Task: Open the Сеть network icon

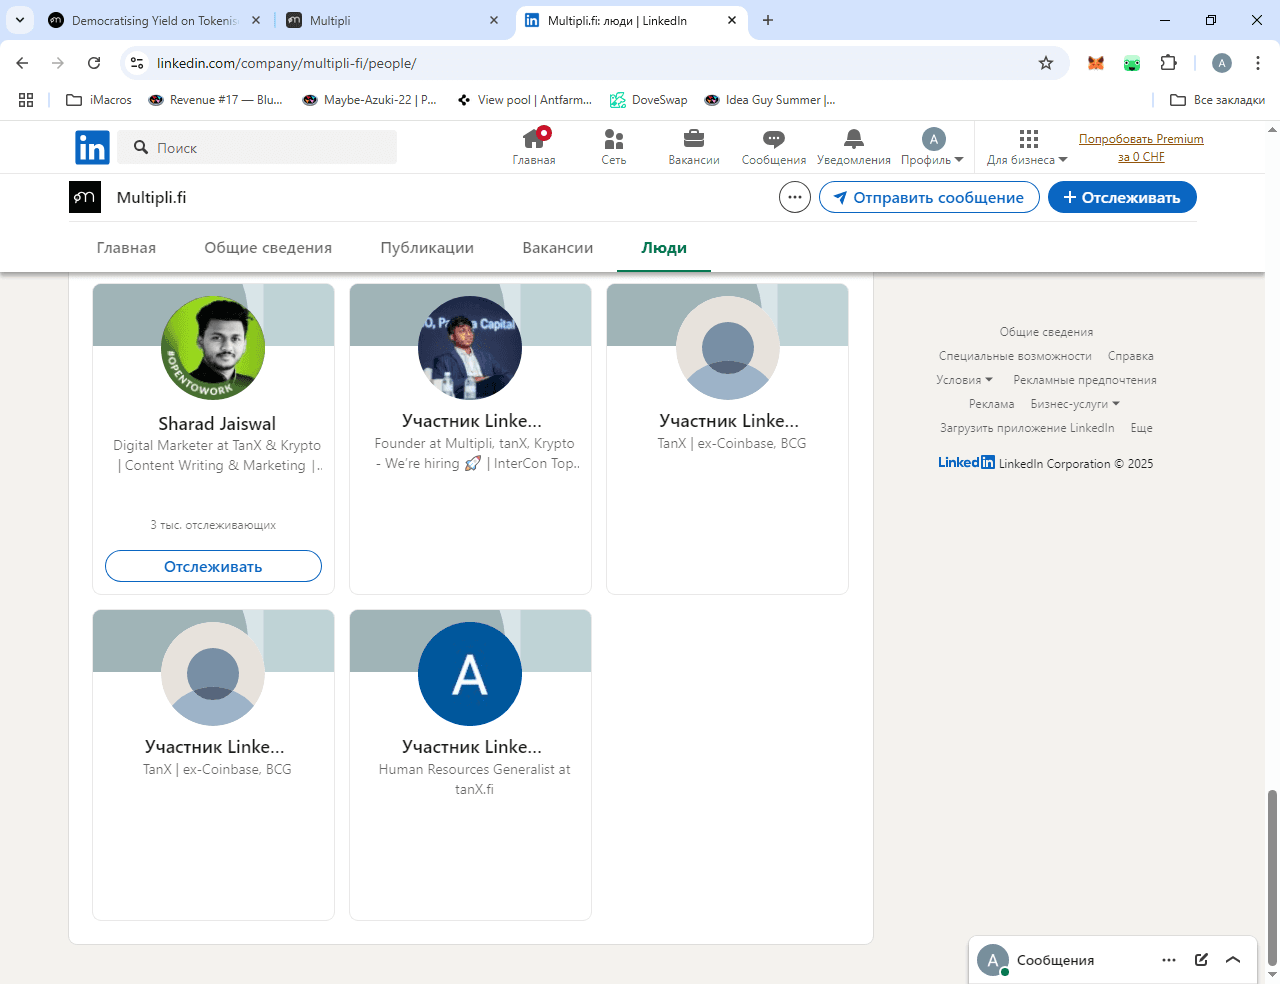Action: (x=614, y=147)
